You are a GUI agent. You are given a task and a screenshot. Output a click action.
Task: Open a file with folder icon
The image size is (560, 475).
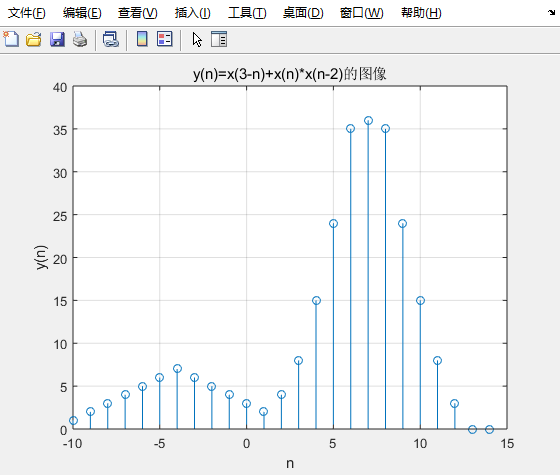pyautogui.click(x=34, y=39)
